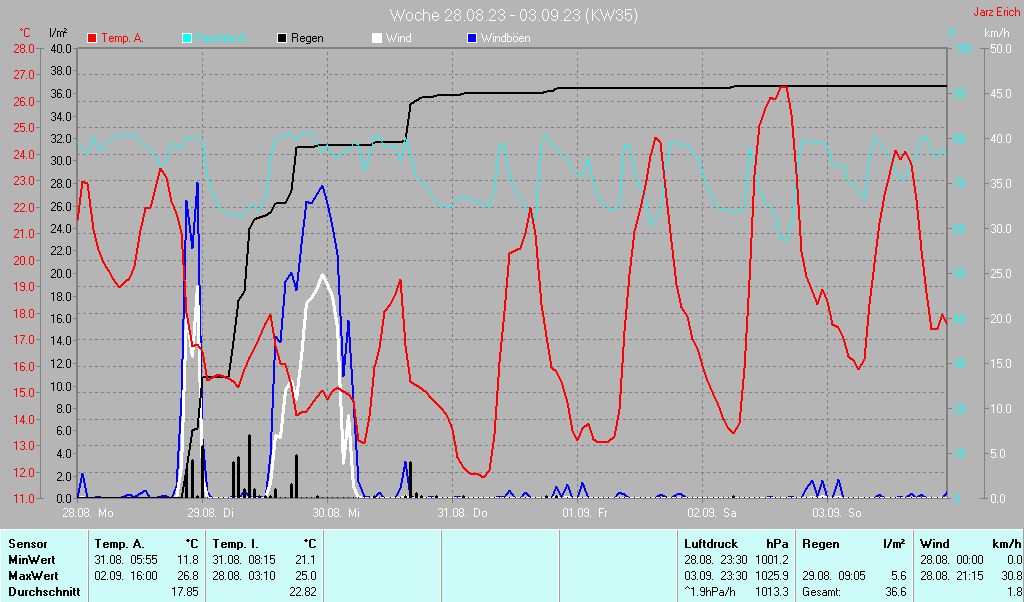Viewport: 1024px width, 602px height.
Task: Click the white Wind legend swatch
Action: [x=377, y=38]
